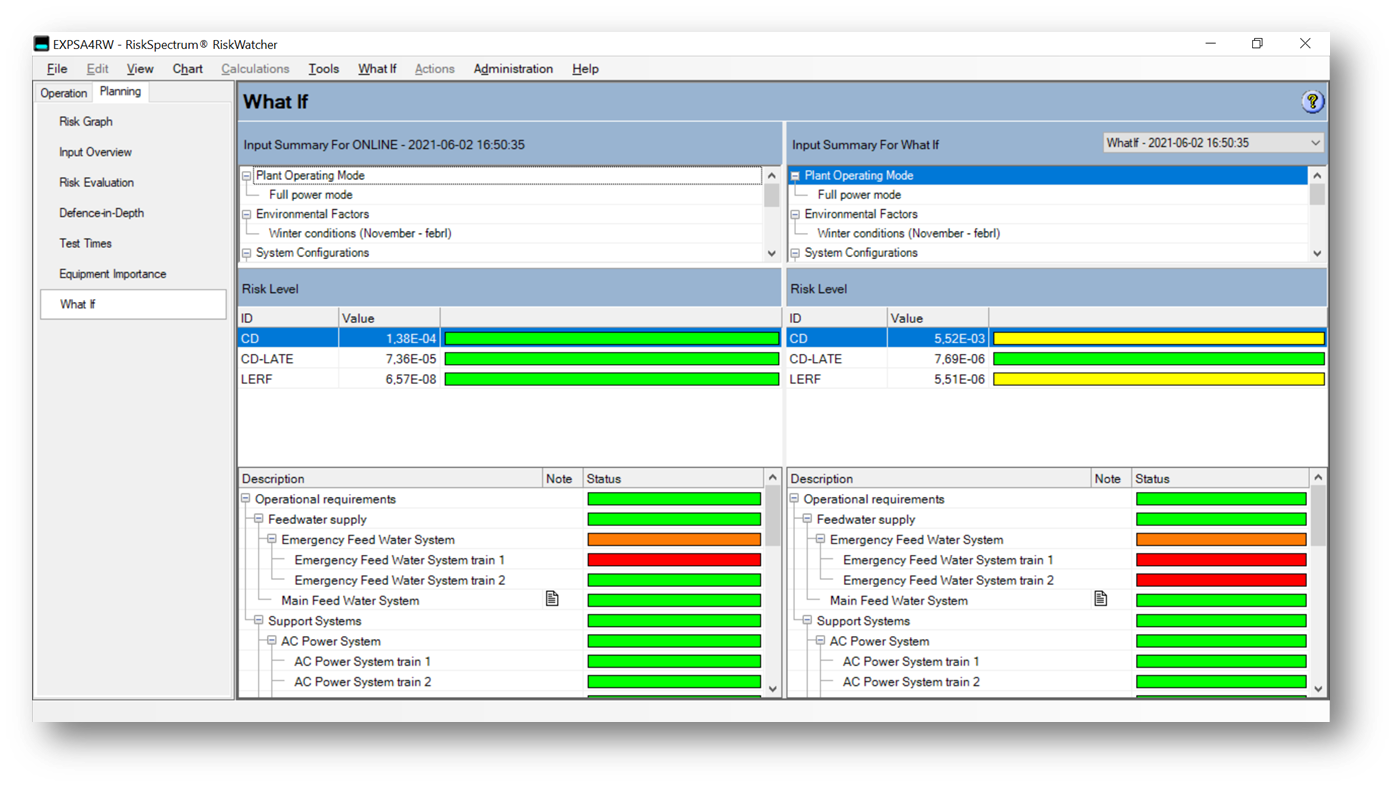
Task: Select Emergency Feed Water System train 2 left
Action: [x=400, y=580]
